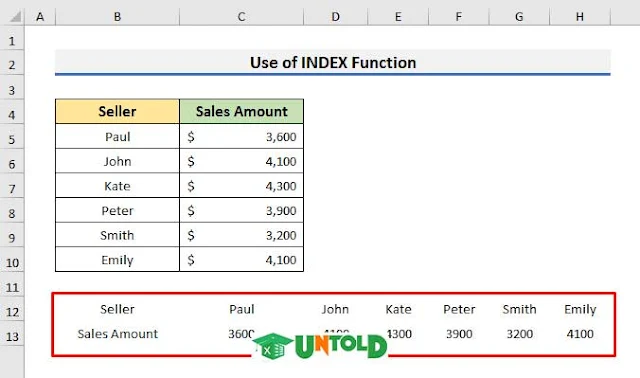Viewport: 640px width, 378px height.
Task: Select 'Paul' in row 12
Action: (x=242, y=309)
